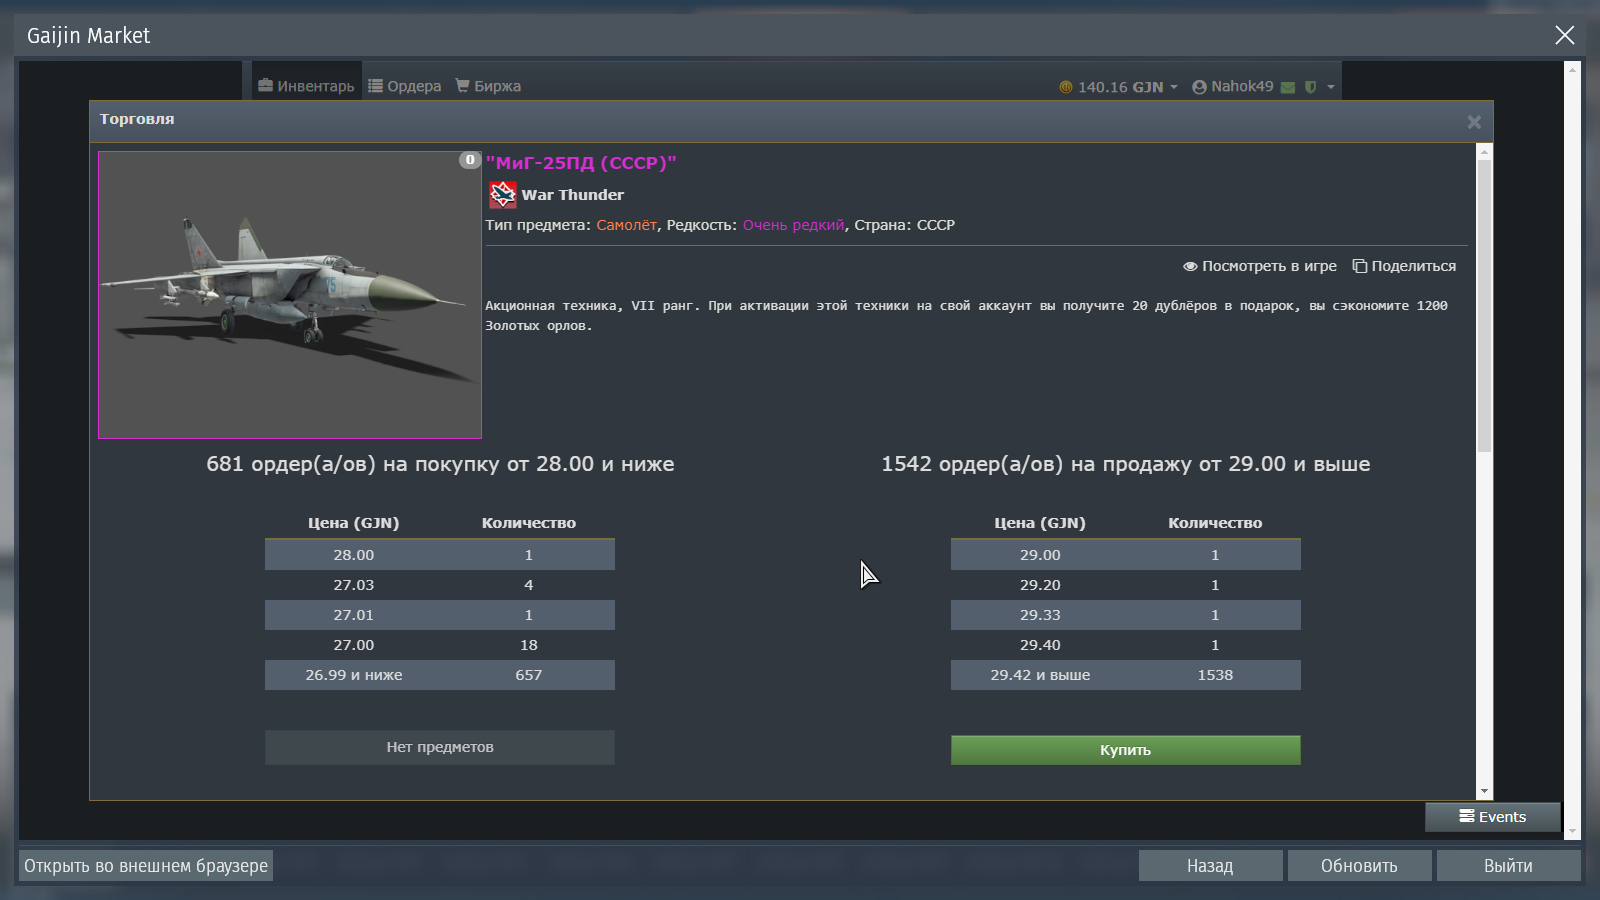Click the green shield security icon
The width and height of the screenshot is (1600, 900).
pyautogui.click(x=1310, y=87)
